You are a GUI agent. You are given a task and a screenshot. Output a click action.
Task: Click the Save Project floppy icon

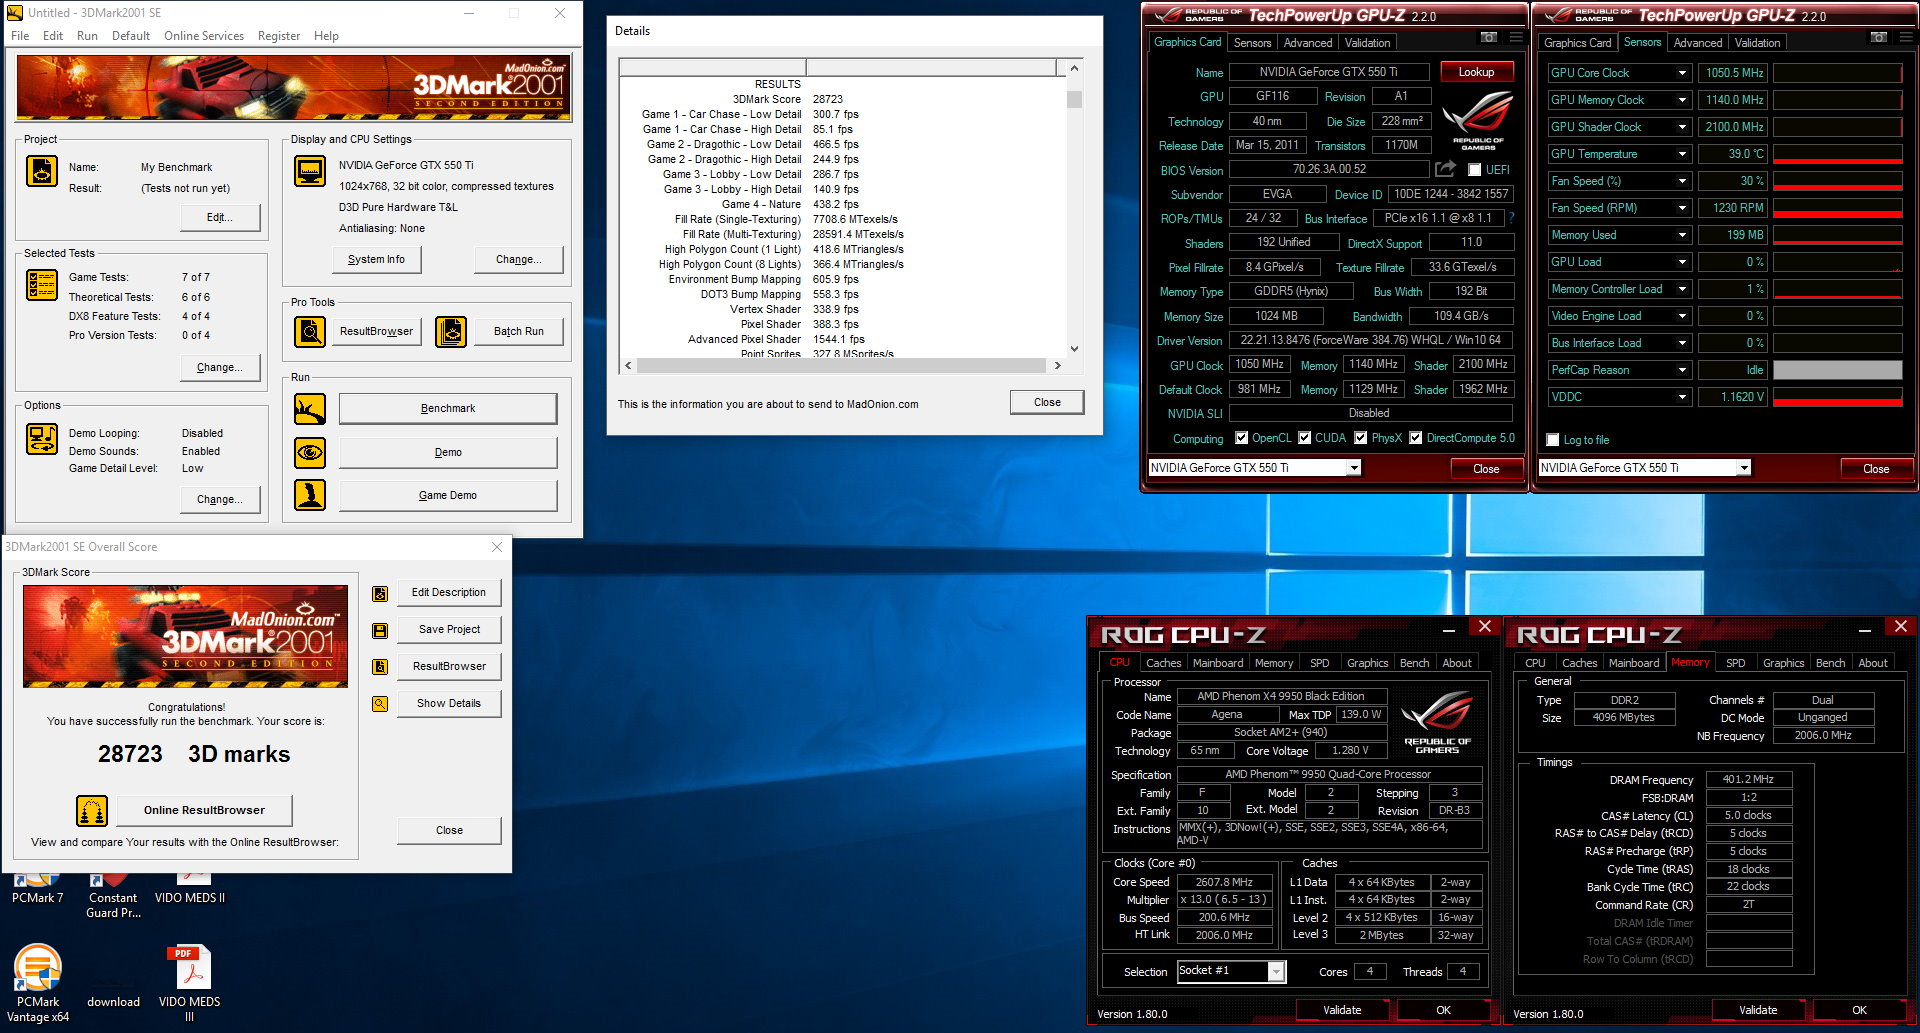click(380, 631)
